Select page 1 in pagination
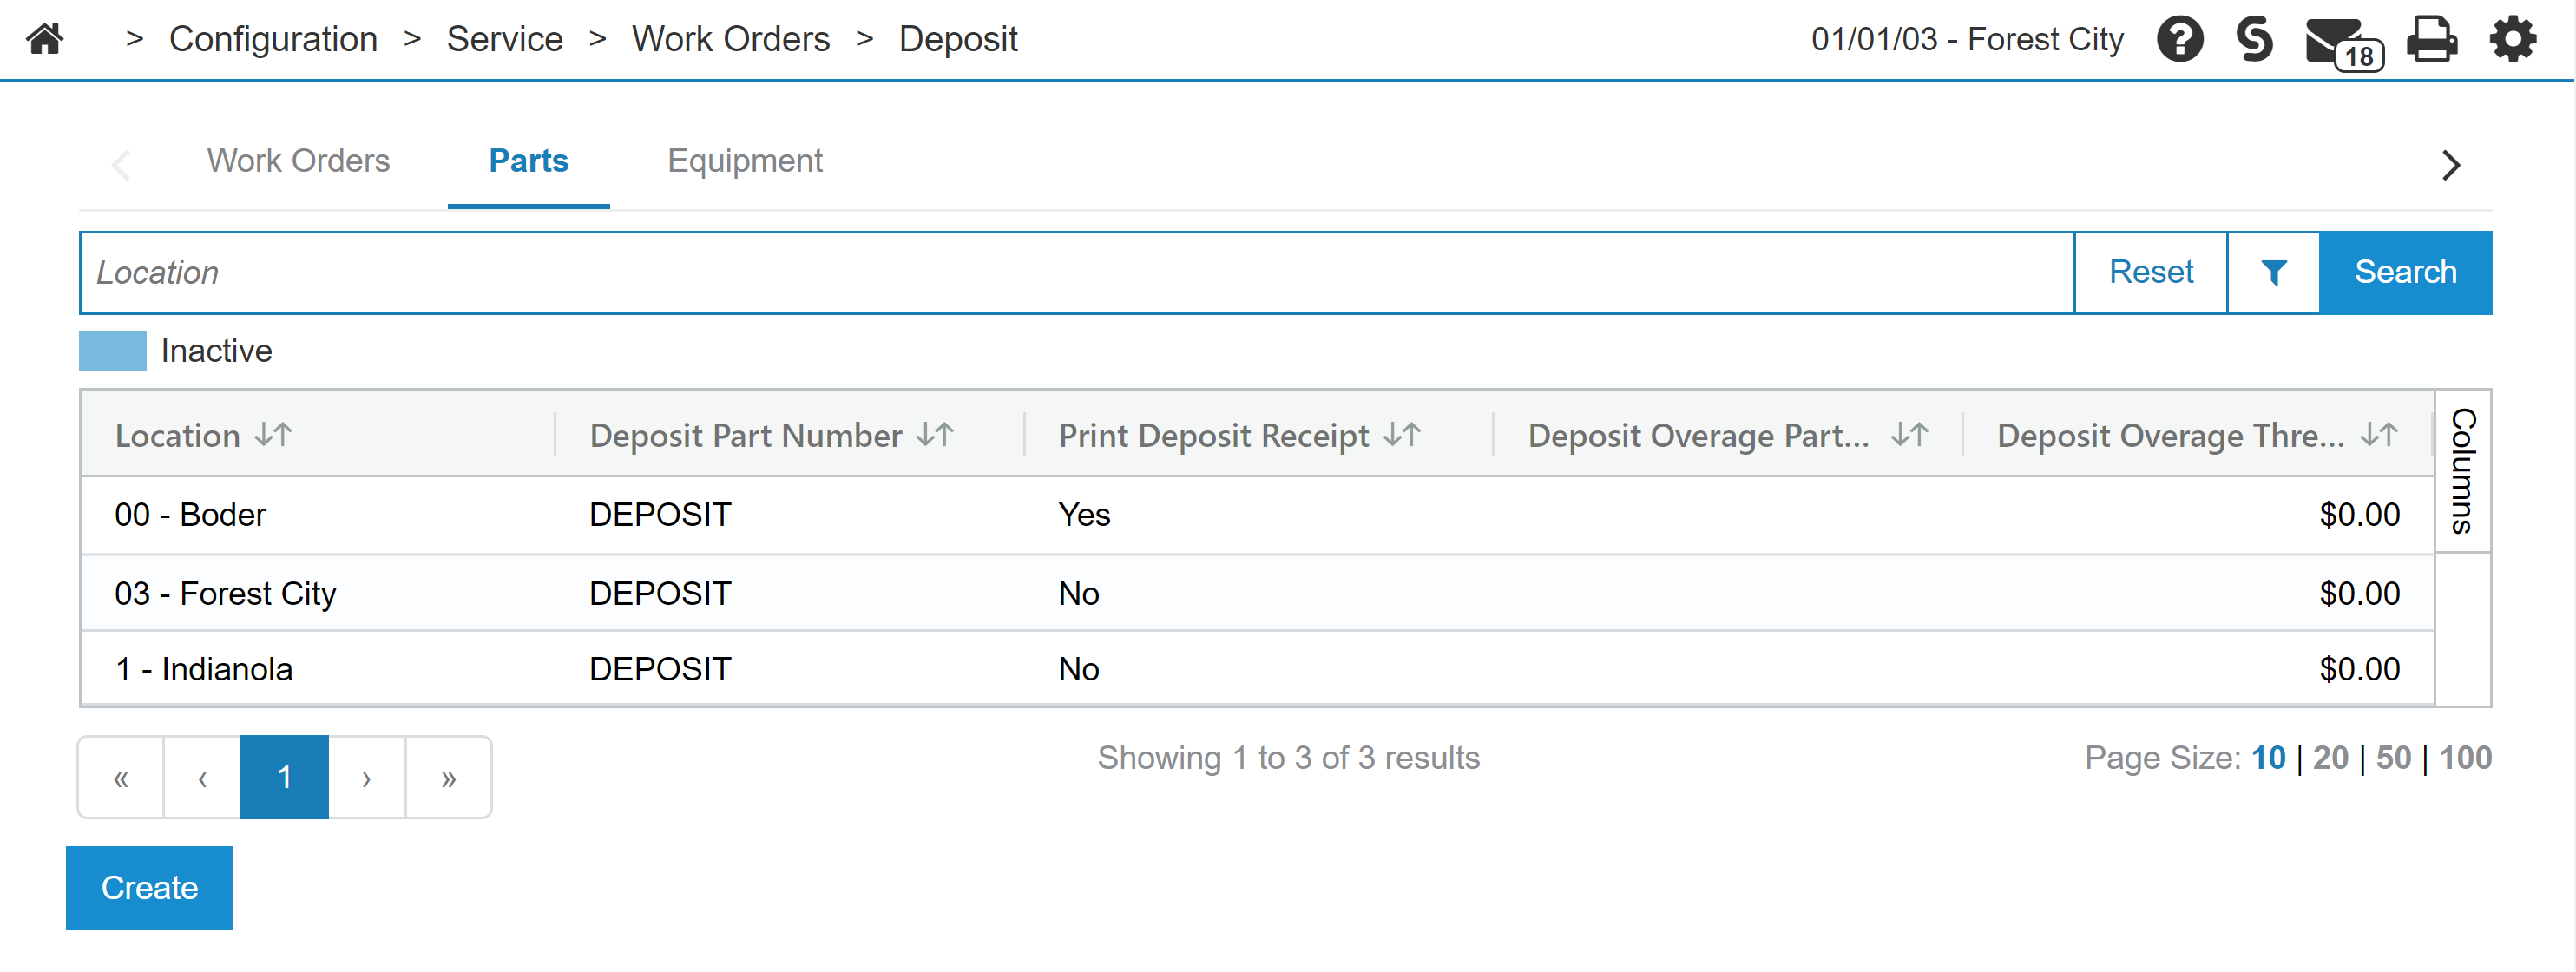Image resolution: width=2576 pixels, height=972 pixels. click(x=285, y=777)
